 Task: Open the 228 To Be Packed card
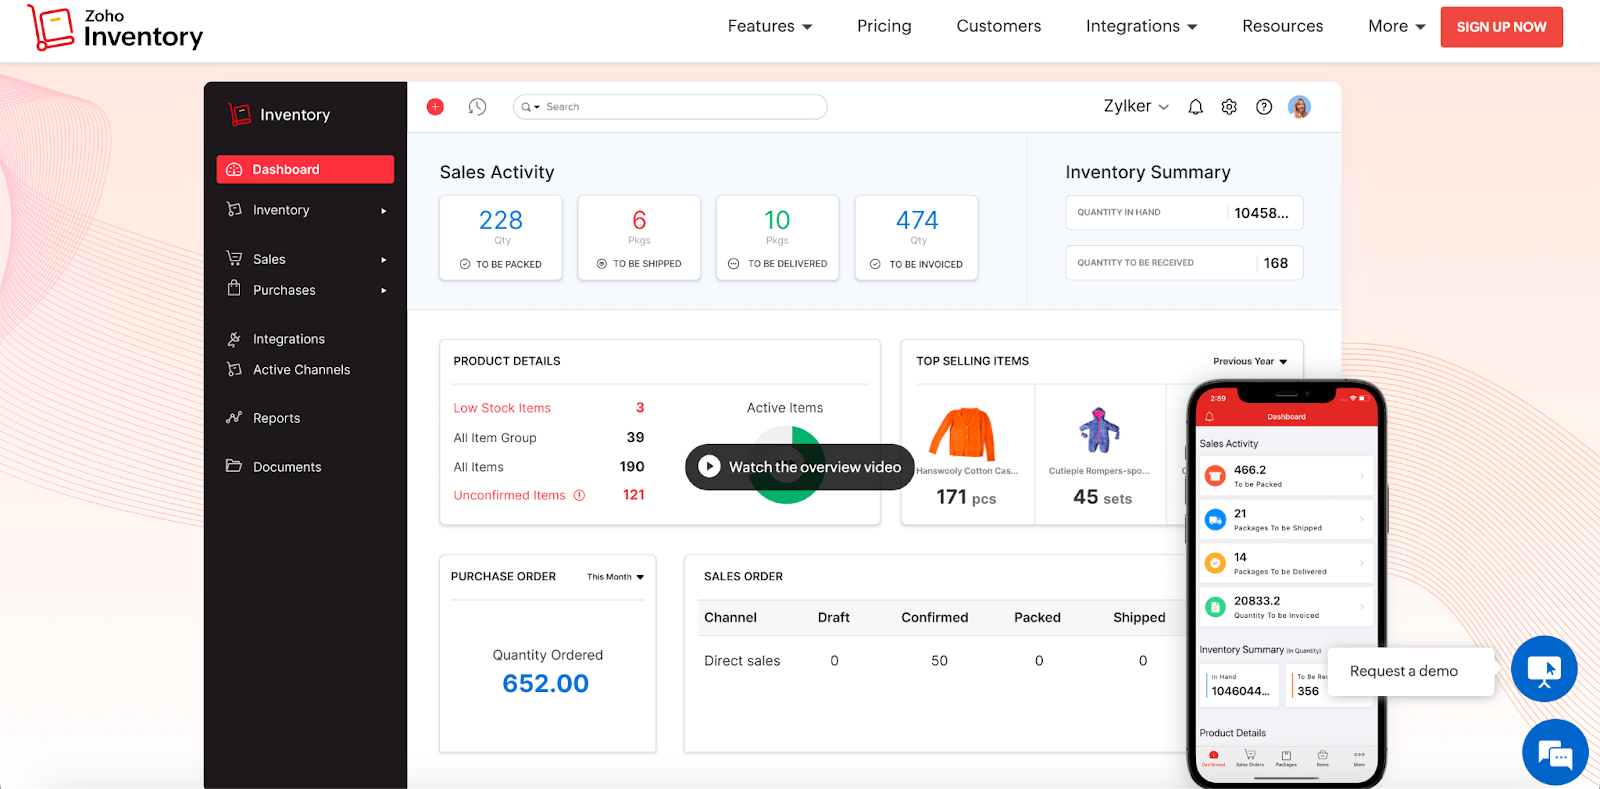pos(501,238)
